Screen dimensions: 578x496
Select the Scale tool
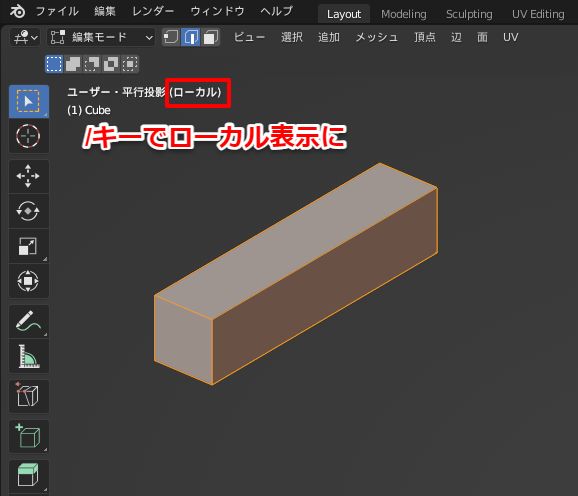[x=29, y=246]
